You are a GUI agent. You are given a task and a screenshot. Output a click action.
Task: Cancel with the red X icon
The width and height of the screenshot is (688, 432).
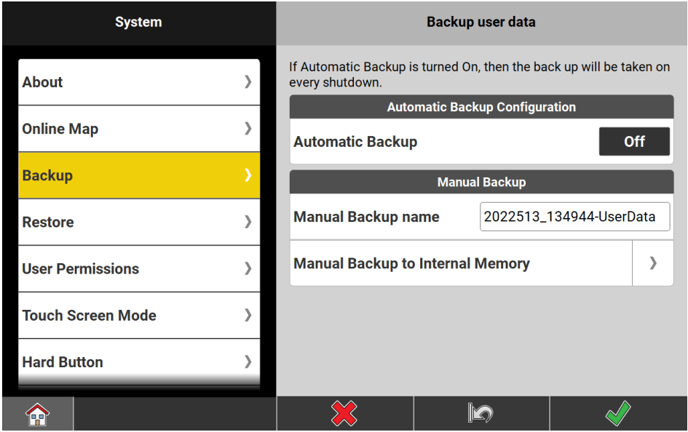[344, 414]
